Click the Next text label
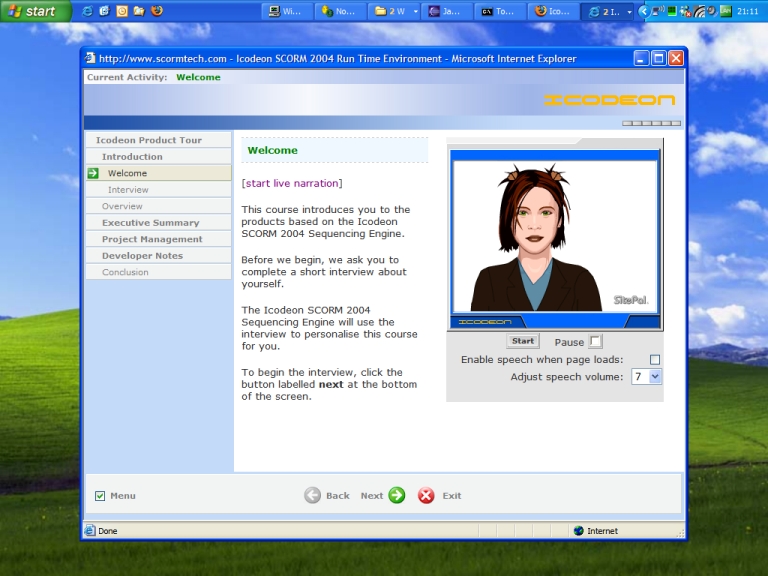This screenshot has height=576, width=768. coord(372,496)
